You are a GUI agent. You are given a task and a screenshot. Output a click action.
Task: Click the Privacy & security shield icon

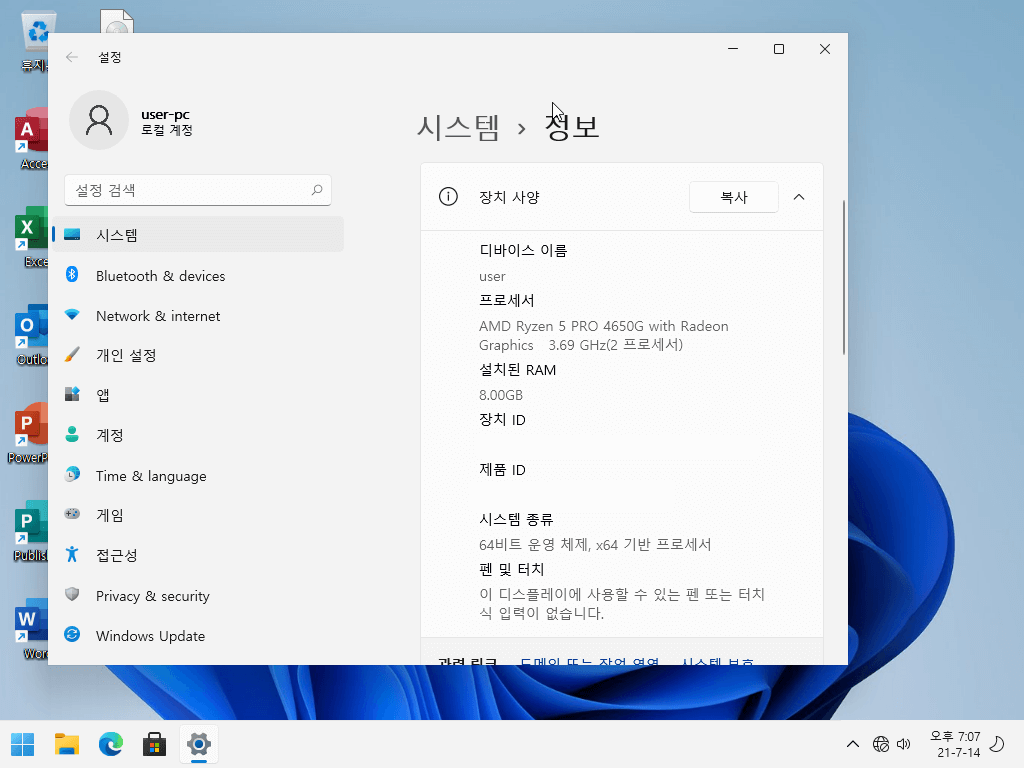coord(72,594)
